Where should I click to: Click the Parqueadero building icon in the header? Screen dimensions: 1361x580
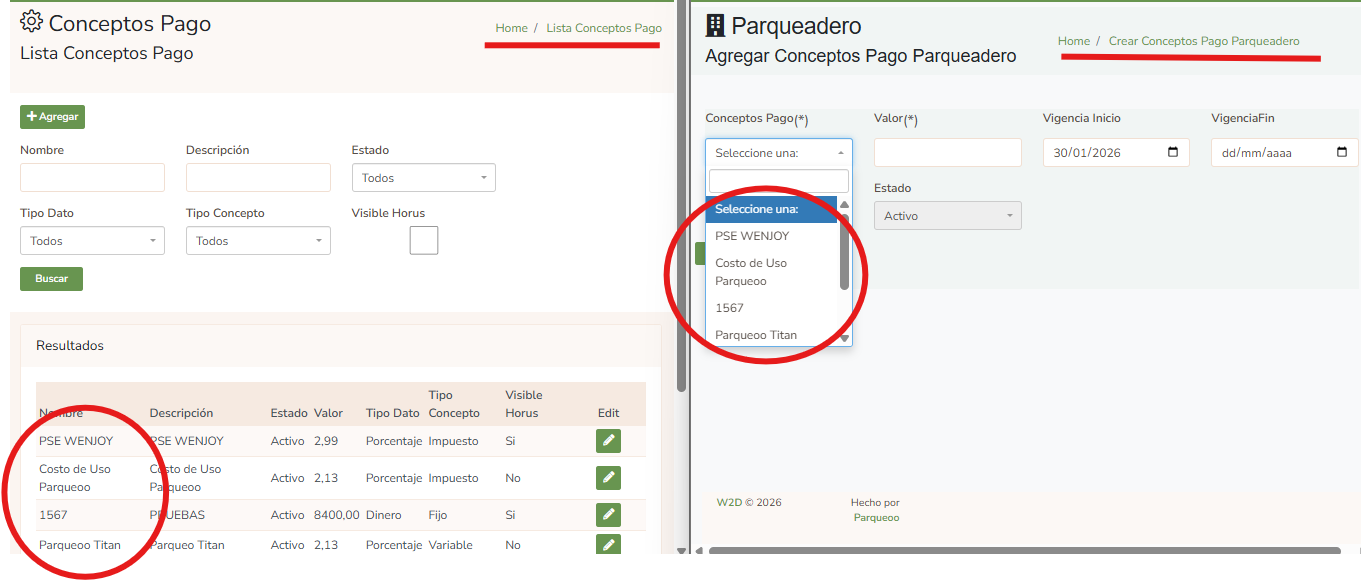click(x=716, y=25)
